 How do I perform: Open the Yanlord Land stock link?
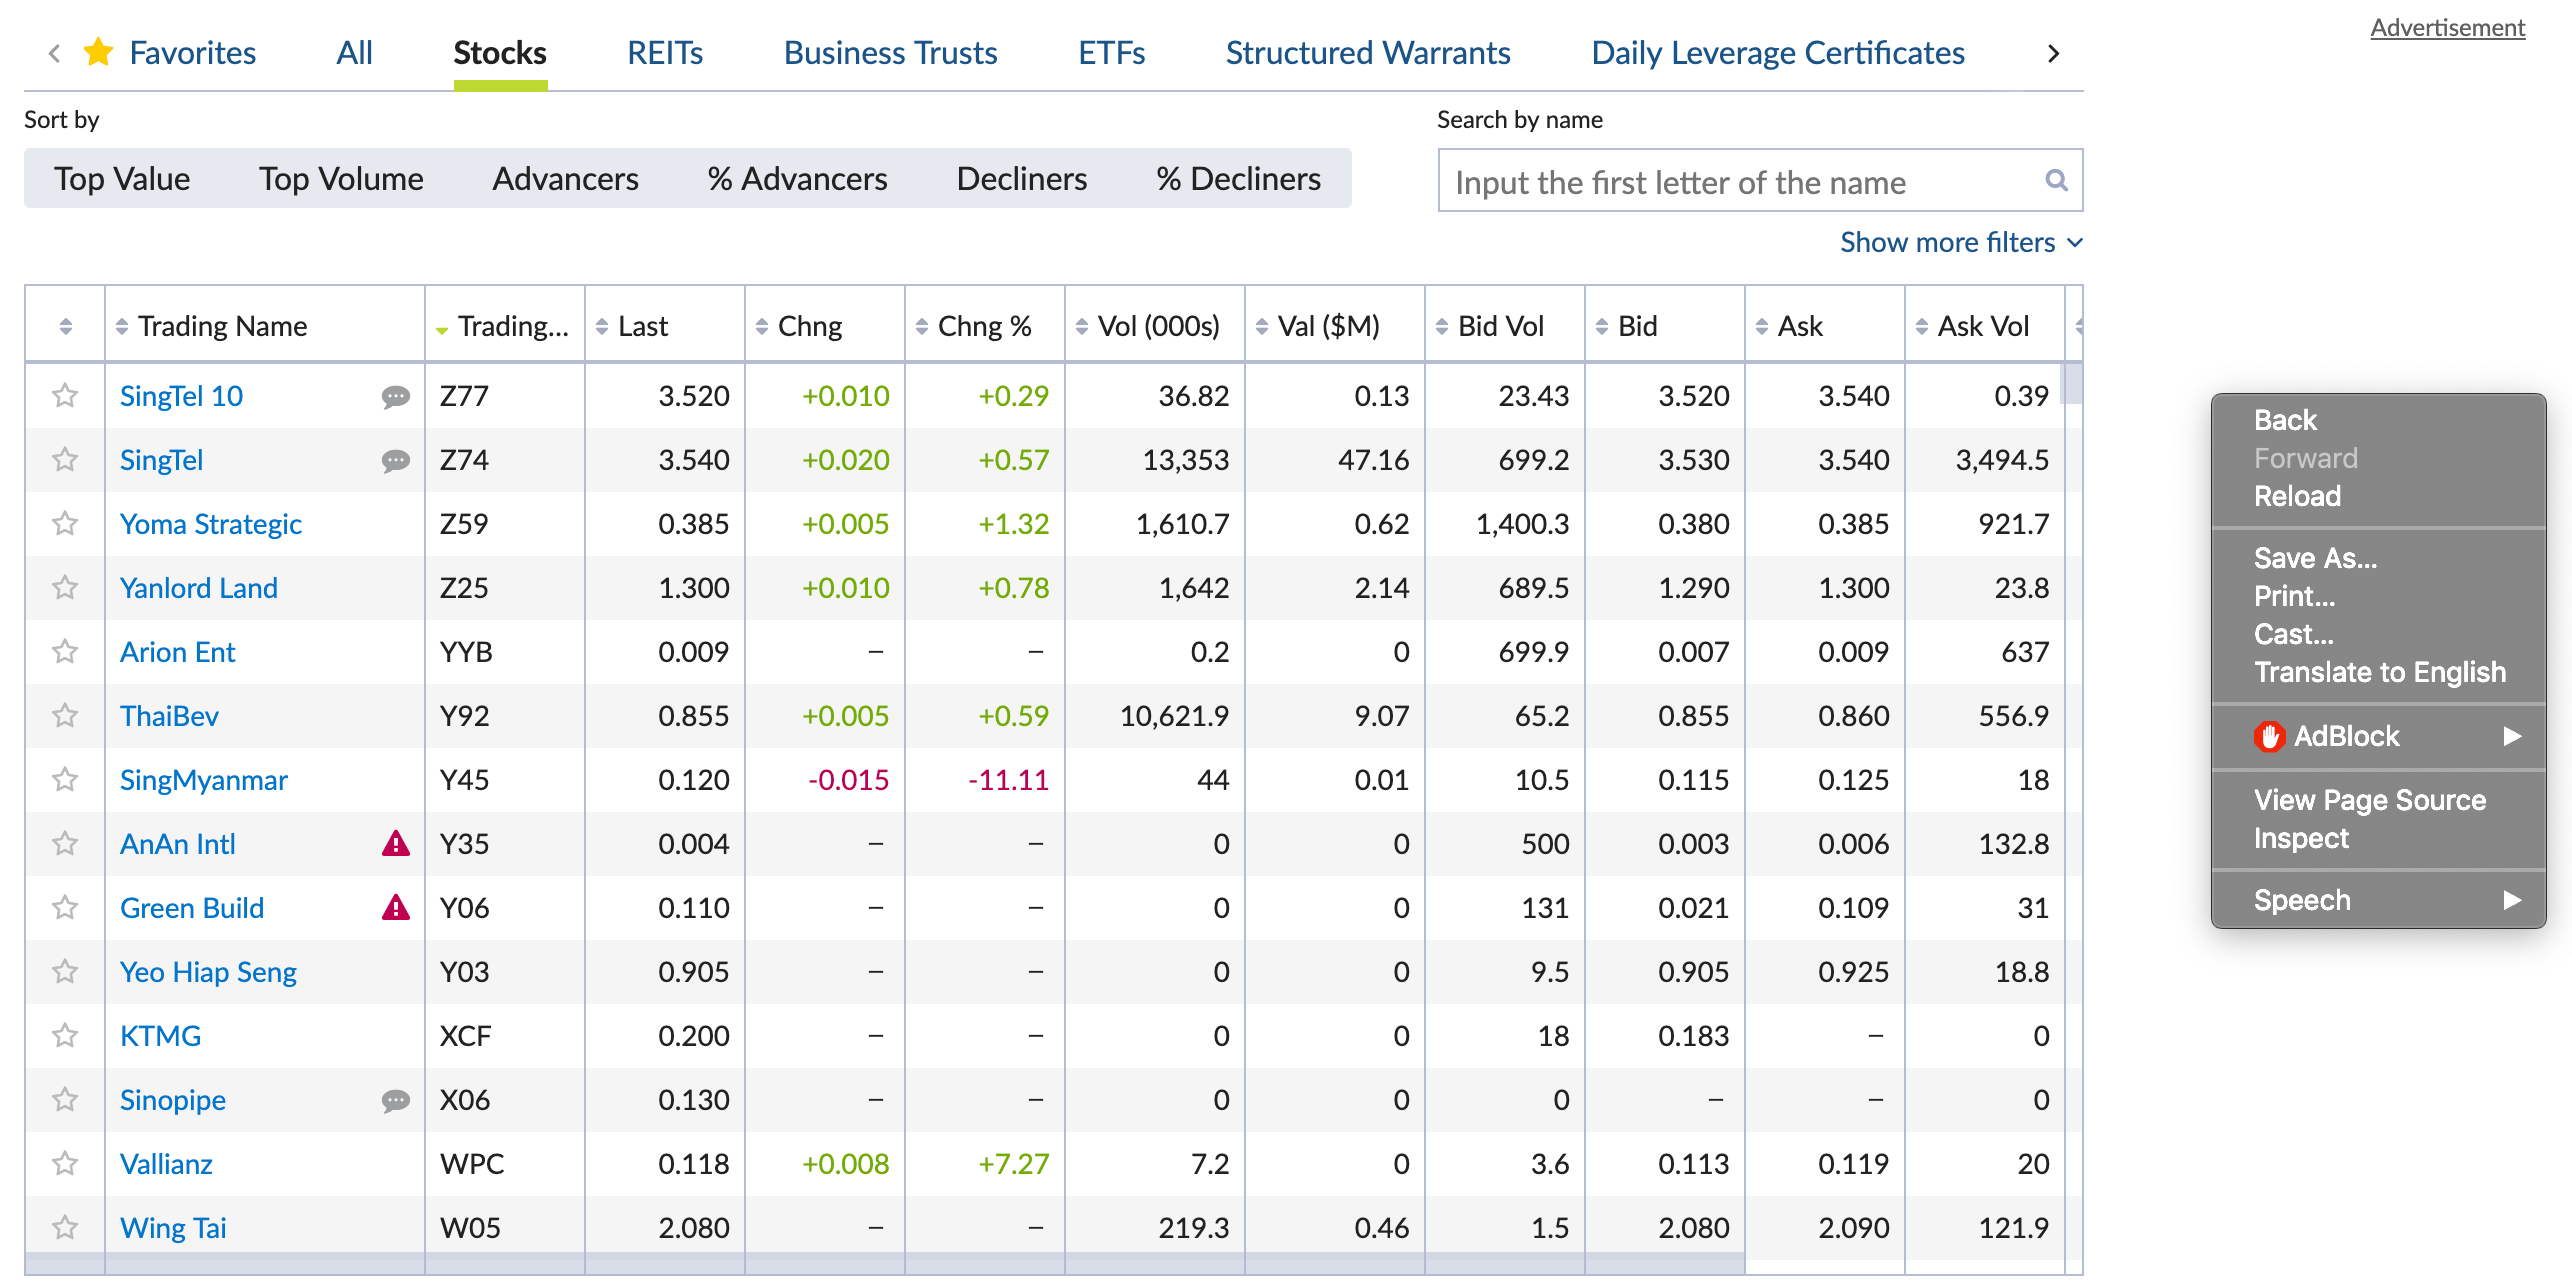(198, 588)
